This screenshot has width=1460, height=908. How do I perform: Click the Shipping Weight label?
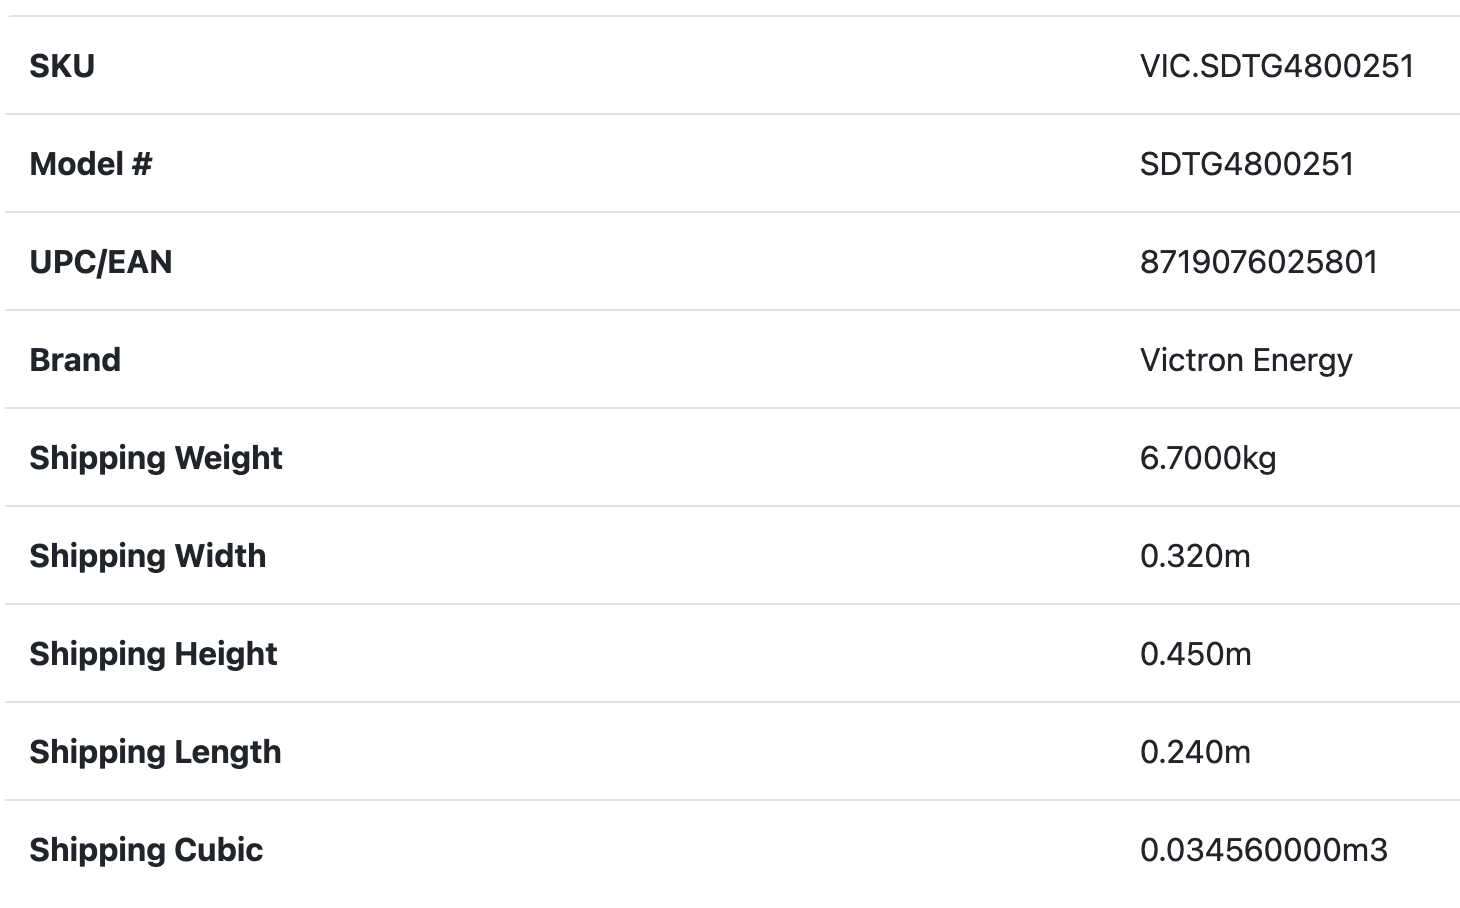coord(156,458)
